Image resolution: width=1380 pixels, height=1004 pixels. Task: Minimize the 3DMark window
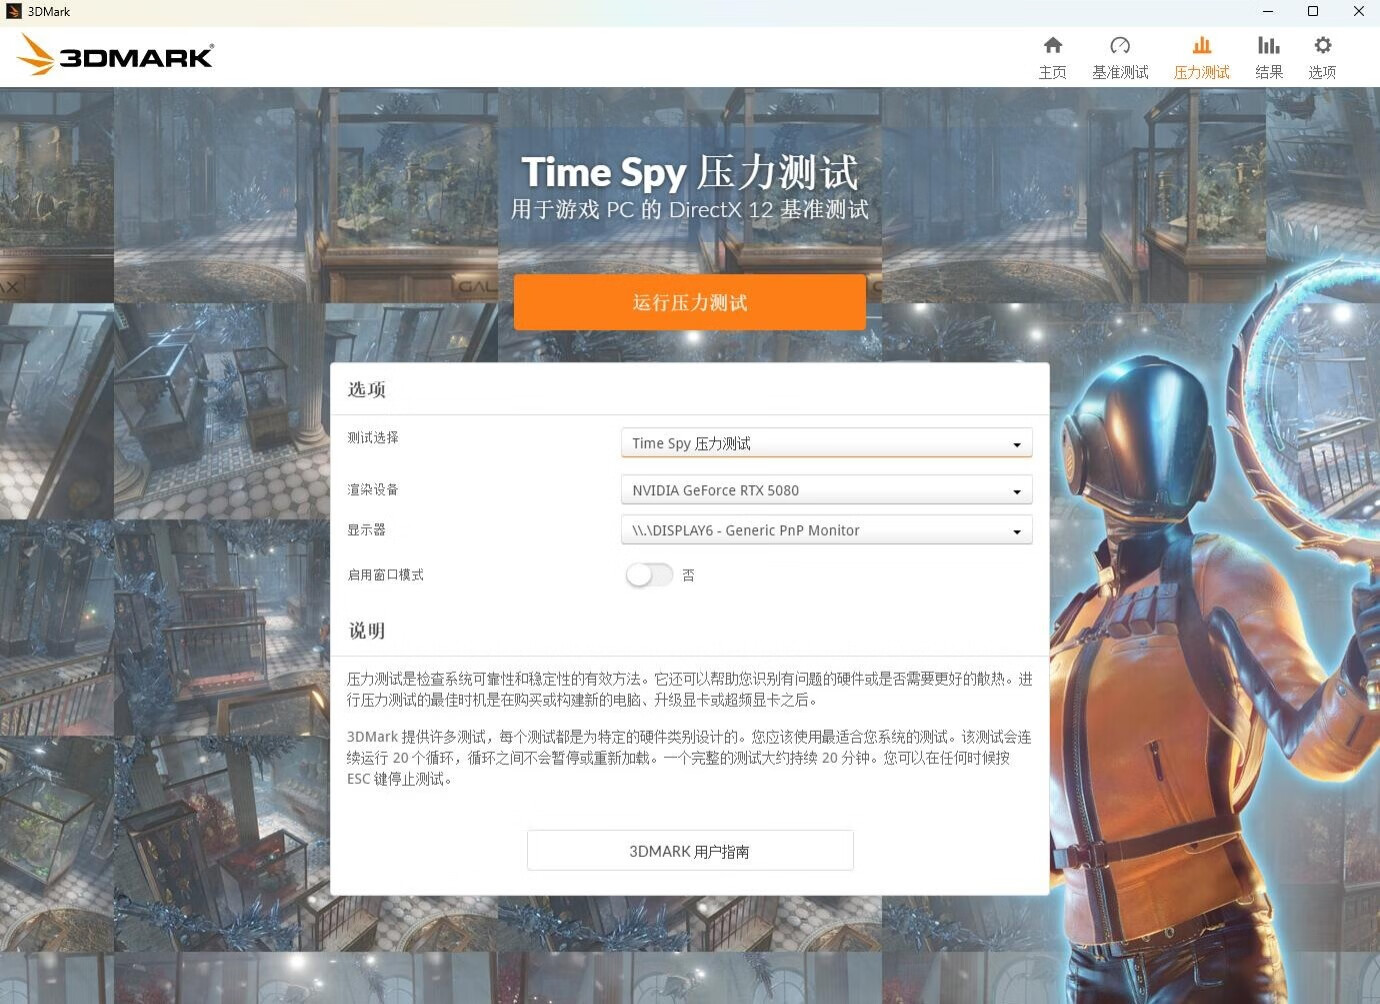click(x=1268, y=12)
